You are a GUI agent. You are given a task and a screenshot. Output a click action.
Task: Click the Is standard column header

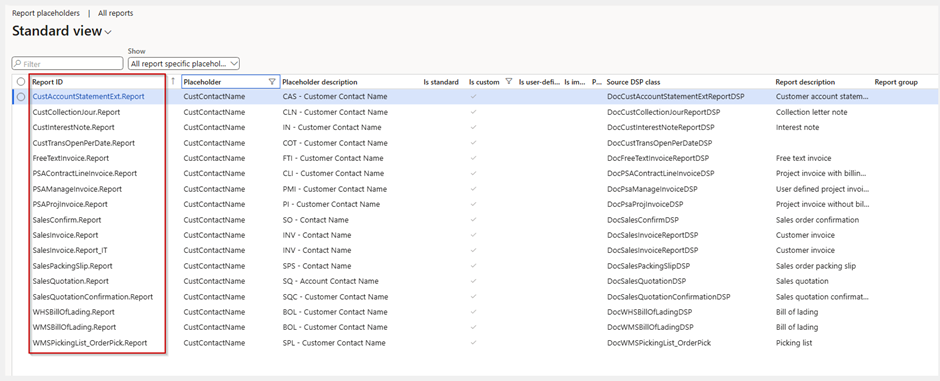click(x=441, y=82)
